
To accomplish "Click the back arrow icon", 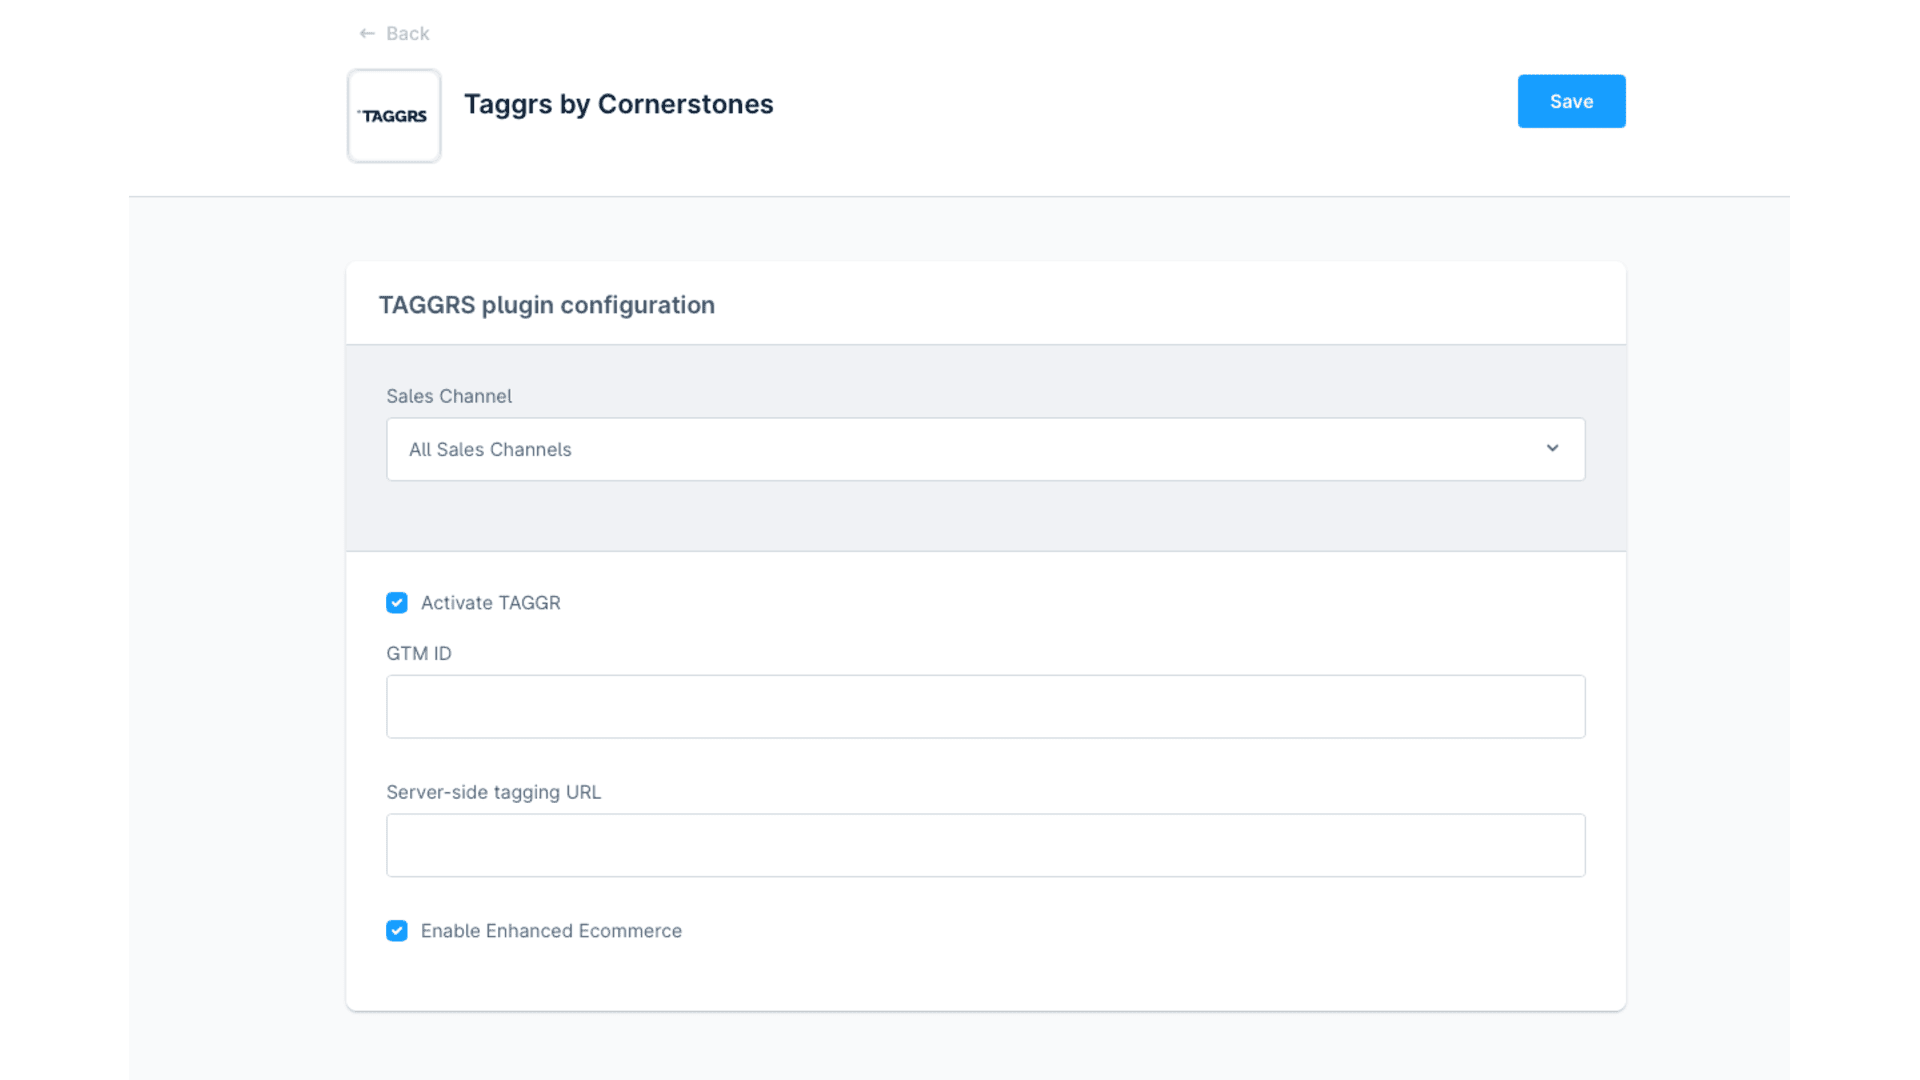I will pyautogui.click(x=367, y=34).
